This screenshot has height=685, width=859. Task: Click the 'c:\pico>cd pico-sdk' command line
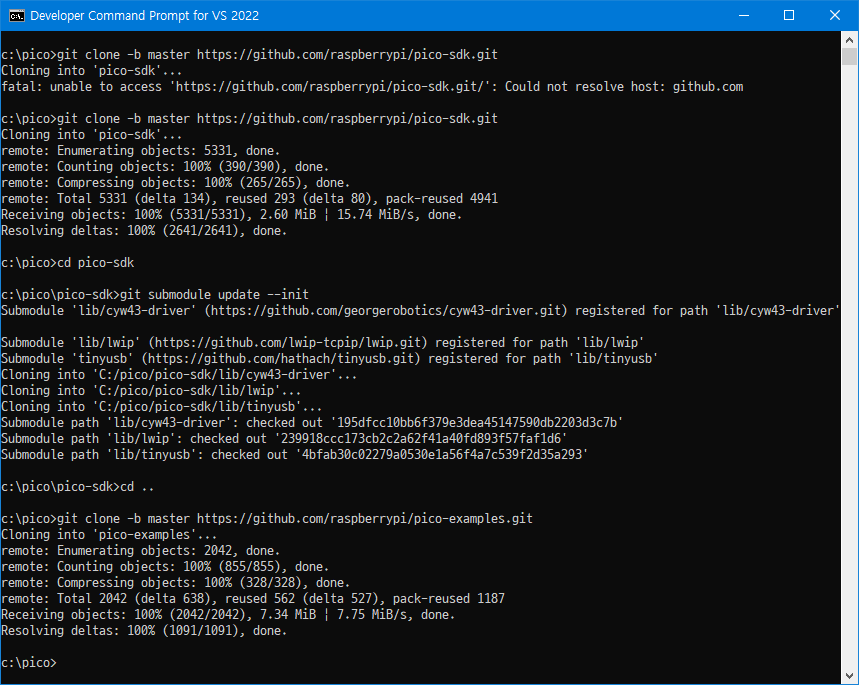67,262
